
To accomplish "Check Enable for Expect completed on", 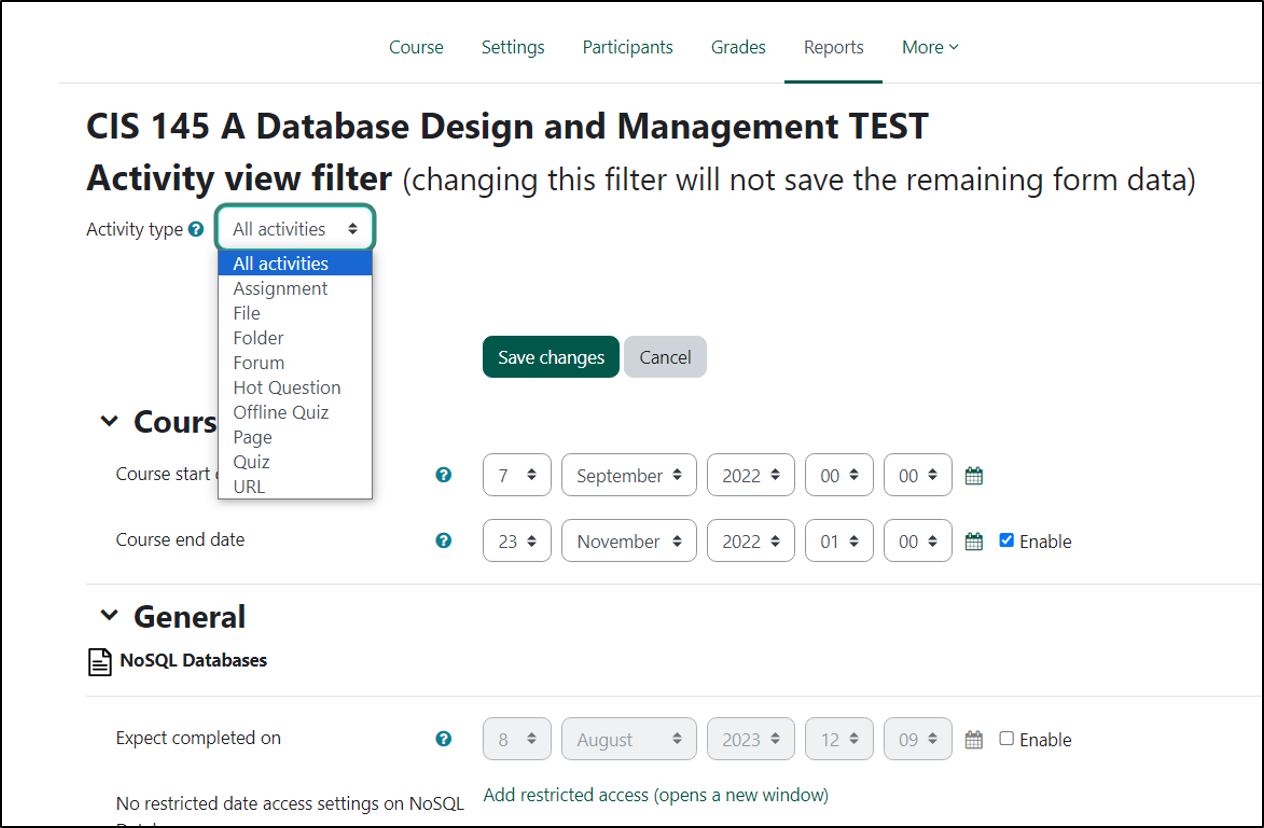I will [1007, 739].
